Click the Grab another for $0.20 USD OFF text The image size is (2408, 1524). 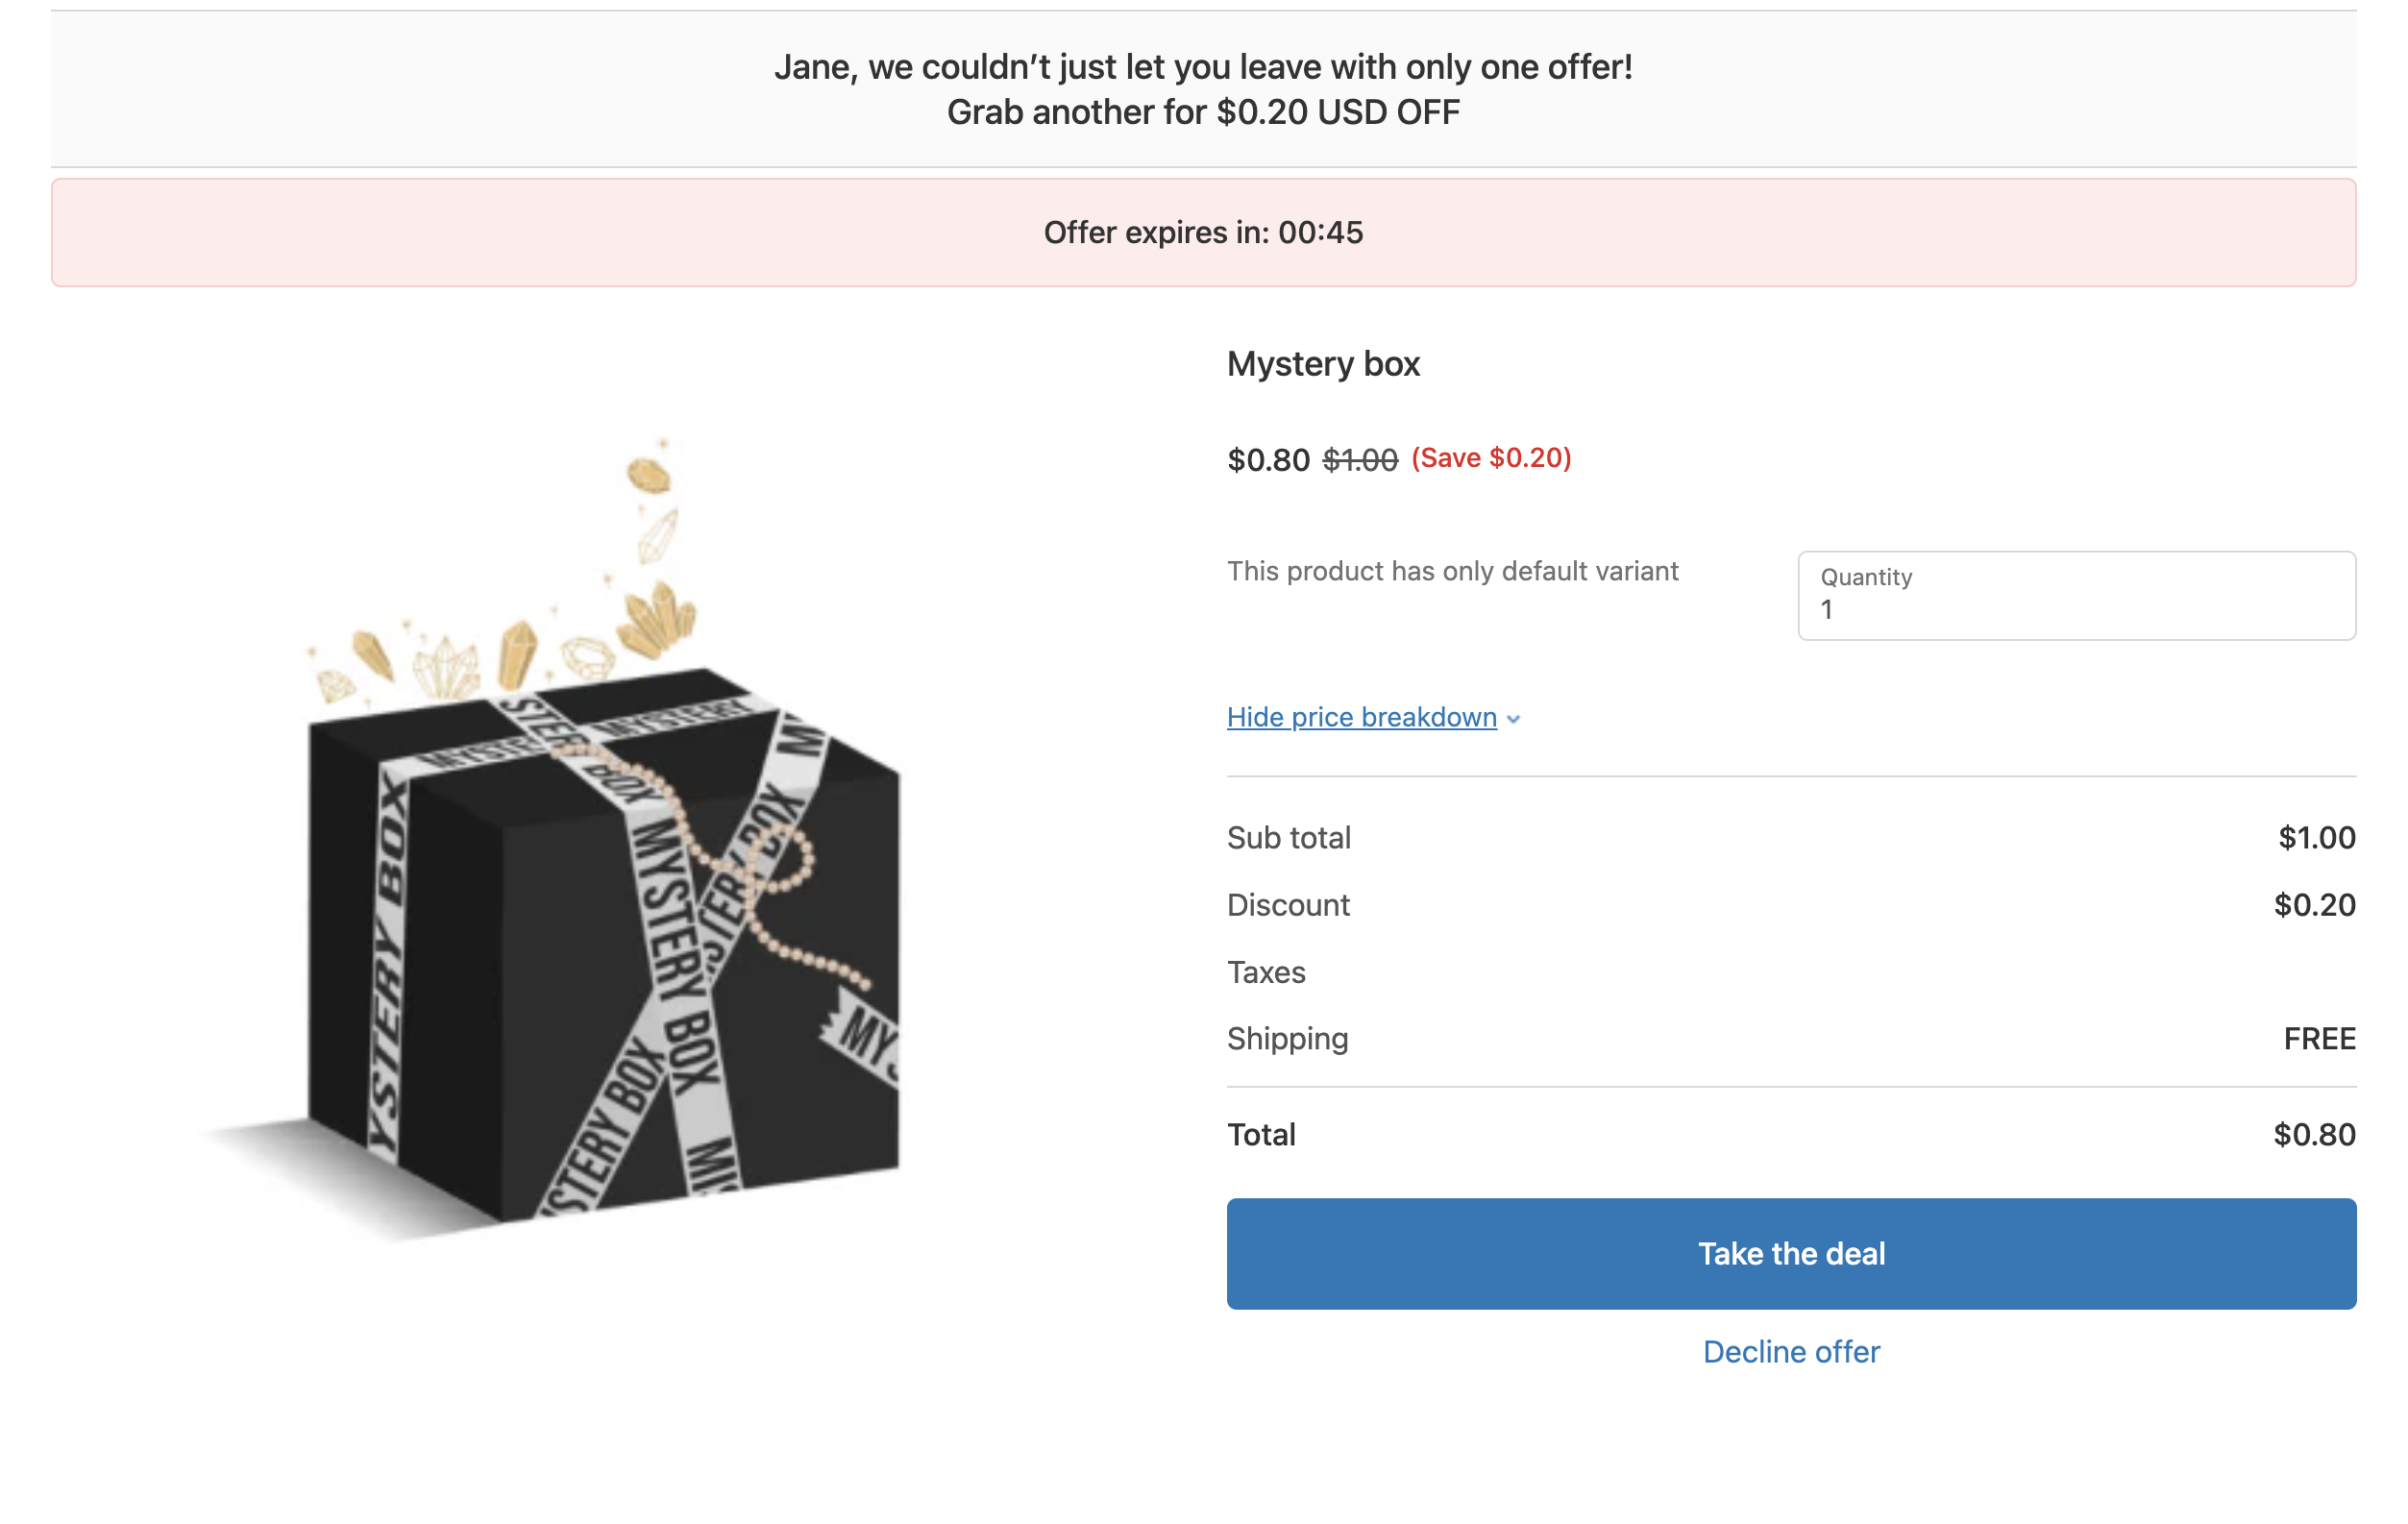(x=1203, y=112)
